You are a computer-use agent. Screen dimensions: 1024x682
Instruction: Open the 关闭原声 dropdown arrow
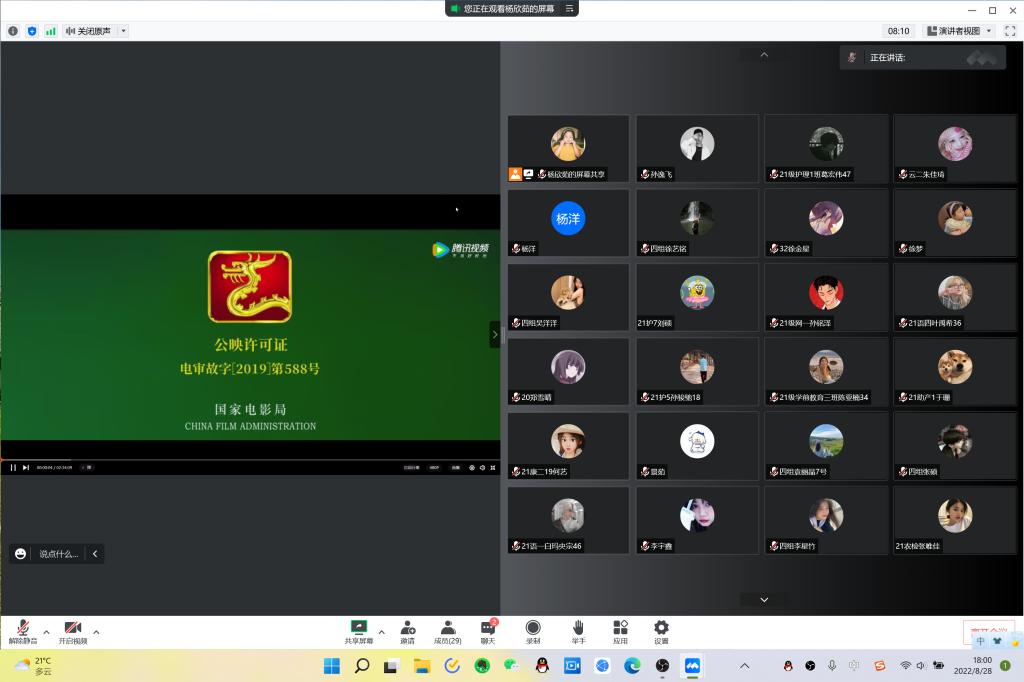tap(123, 31)
